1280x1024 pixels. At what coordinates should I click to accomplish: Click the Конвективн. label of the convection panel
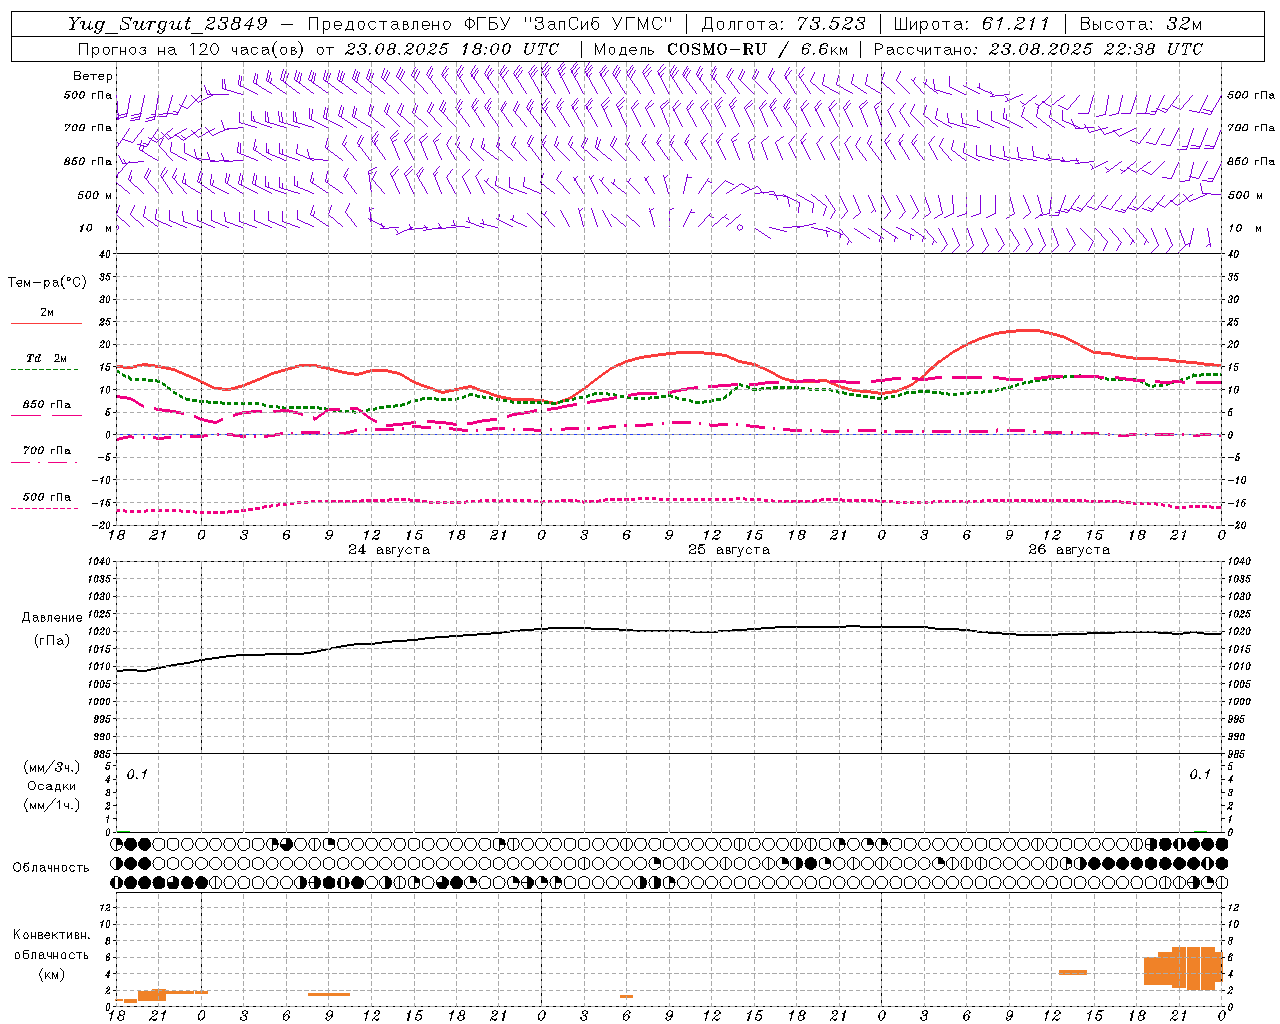point(52,934)
